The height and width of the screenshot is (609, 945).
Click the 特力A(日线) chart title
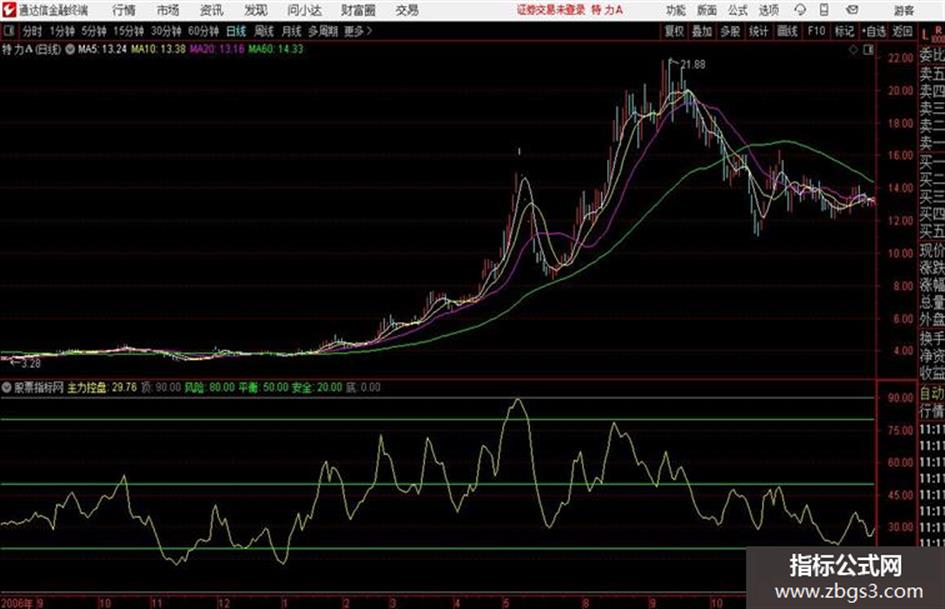(x=31, y=49)
